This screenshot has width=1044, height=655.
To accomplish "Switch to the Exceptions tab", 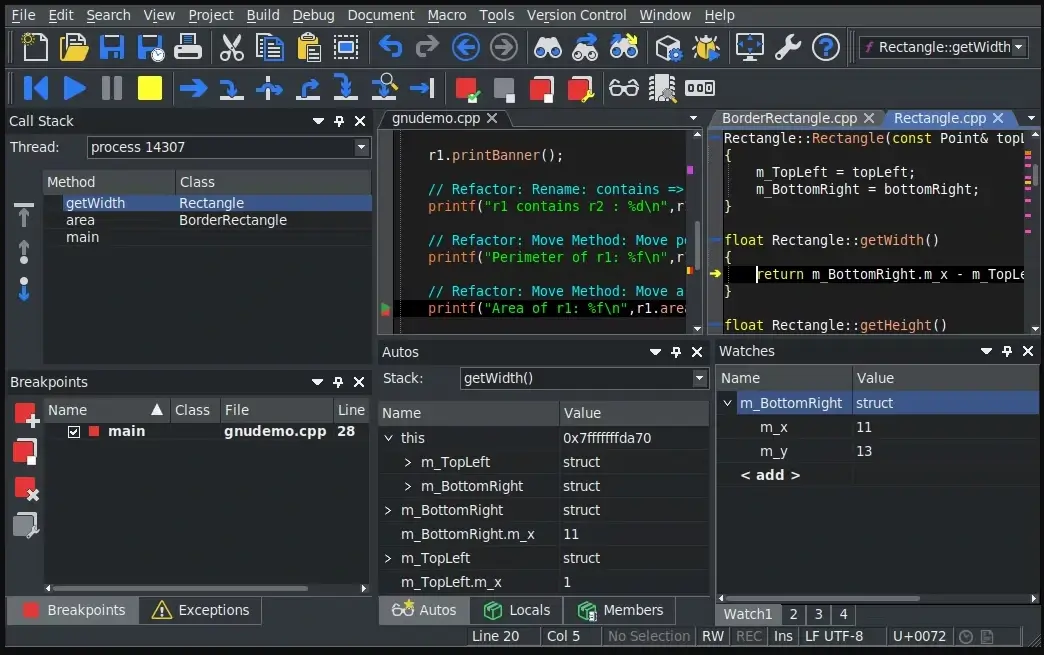I will tap(200, 610).
